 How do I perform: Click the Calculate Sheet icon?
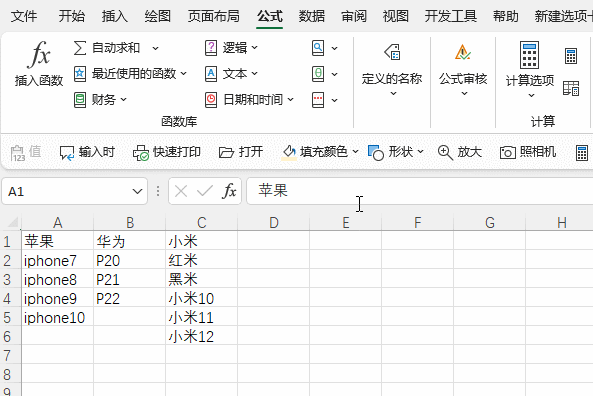pyautogui.click(x=571, y=89)
